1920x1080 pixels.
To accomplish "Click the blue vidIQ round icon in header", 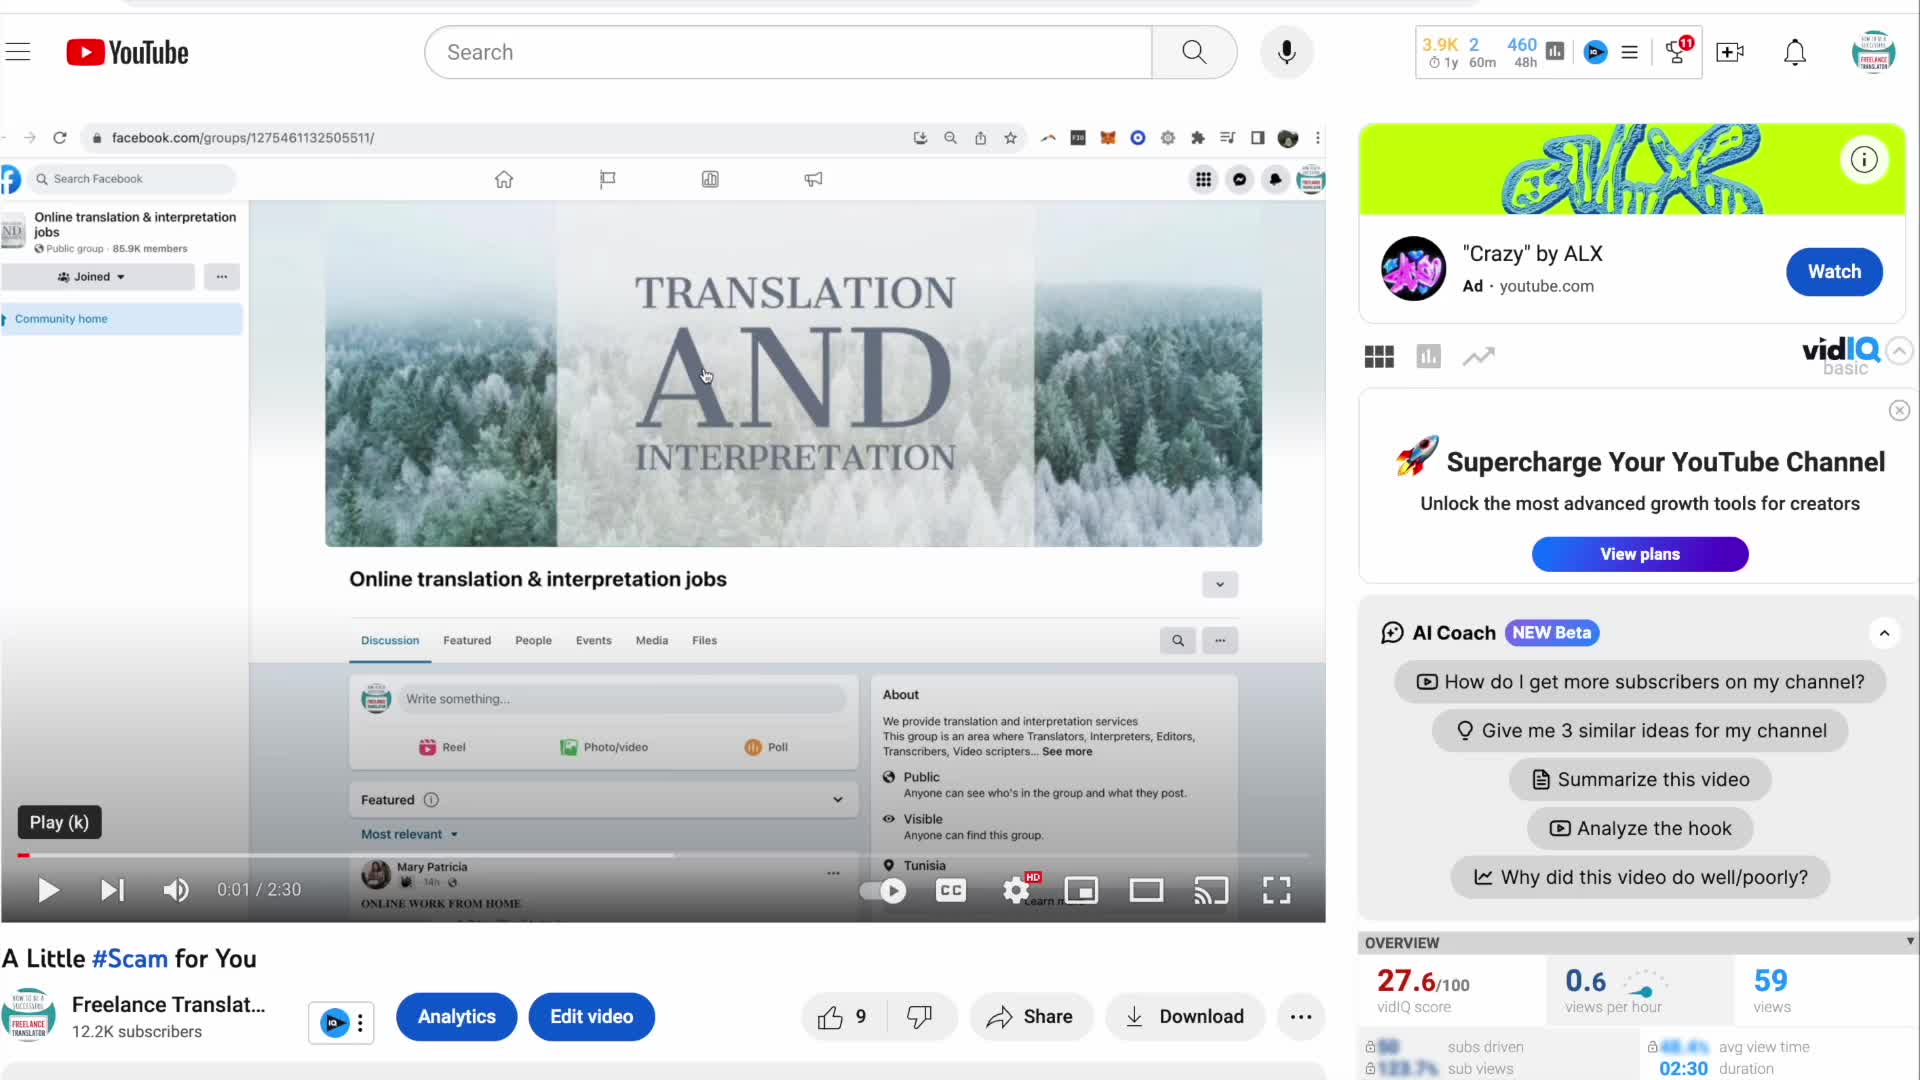I will pyautogui.click(x=1596, y=52).
